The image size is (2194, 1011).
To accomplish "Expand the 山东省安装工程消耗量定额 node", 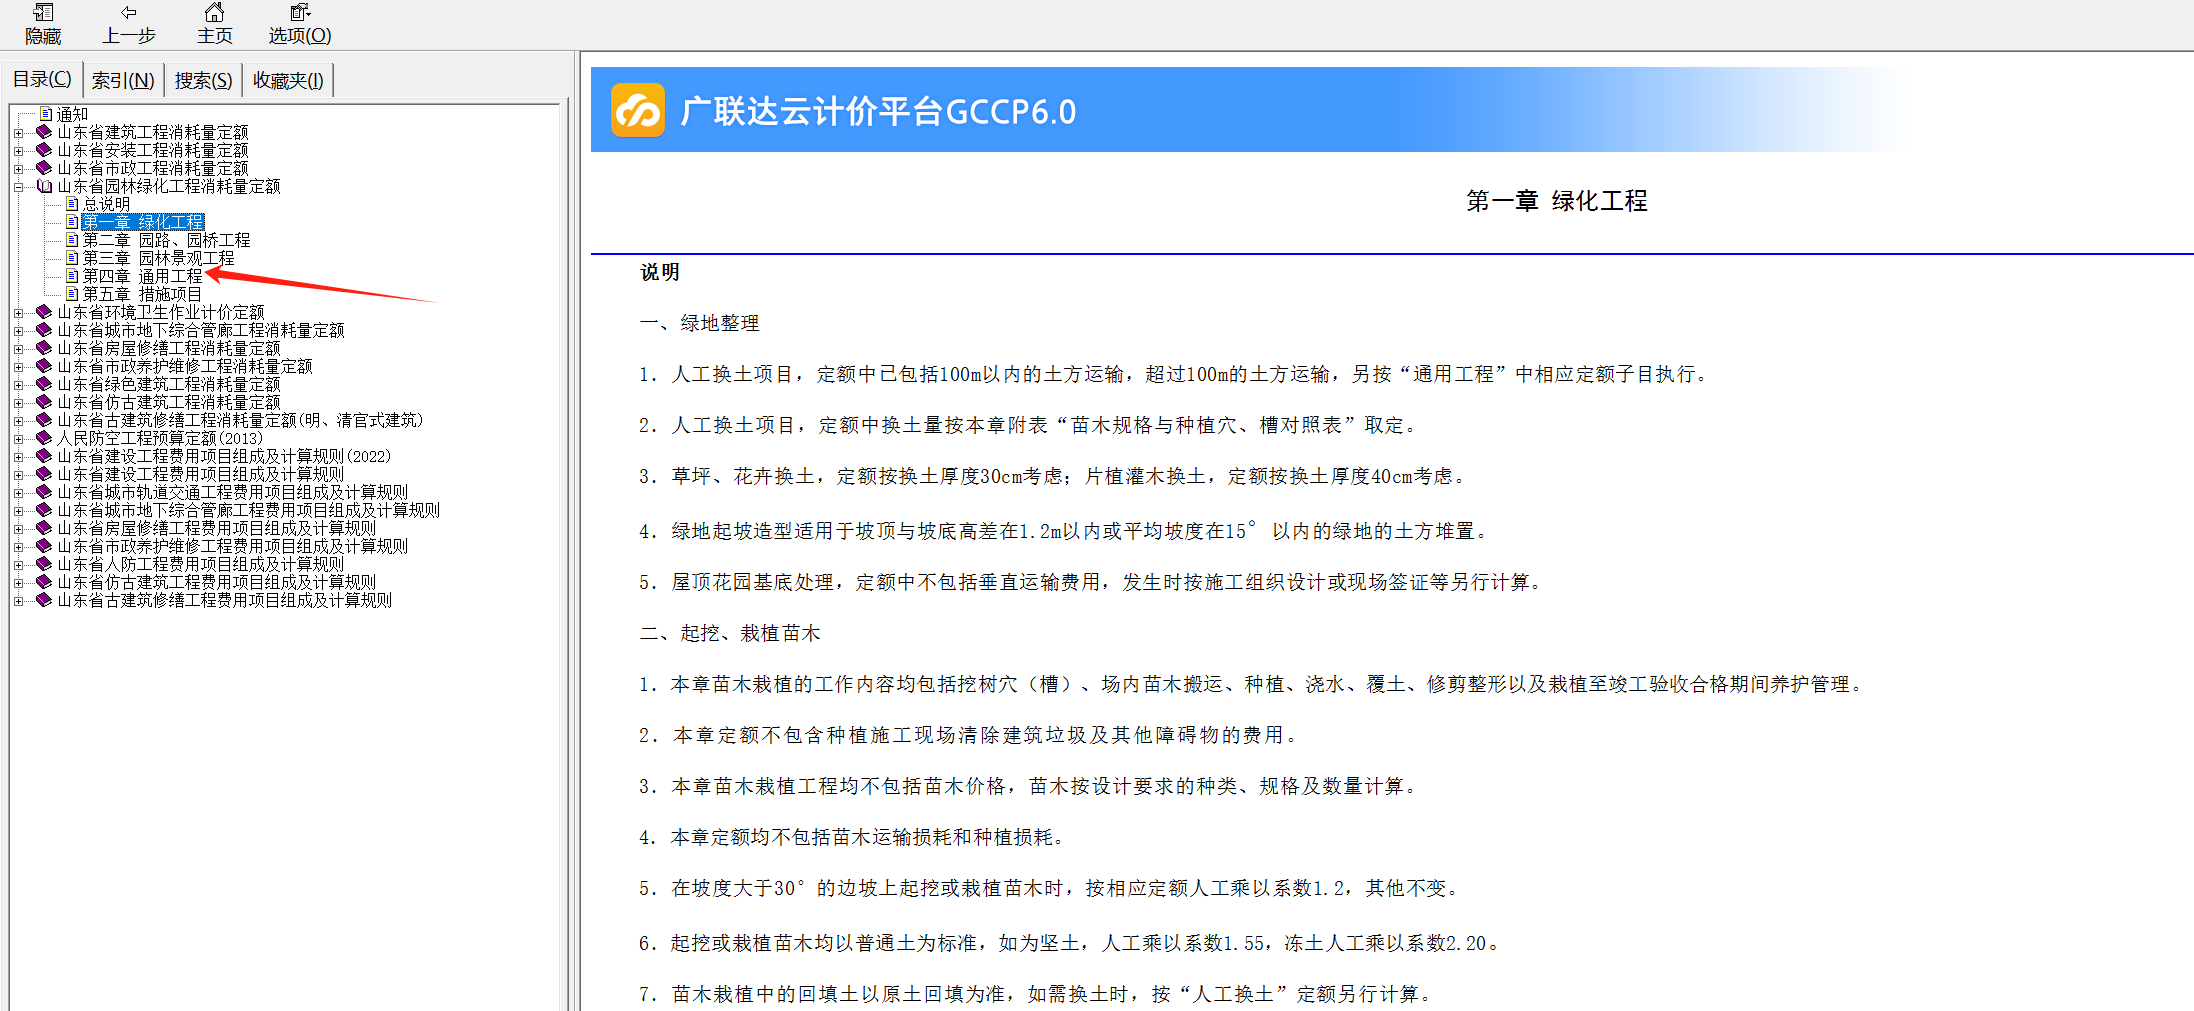I will 18,151.
